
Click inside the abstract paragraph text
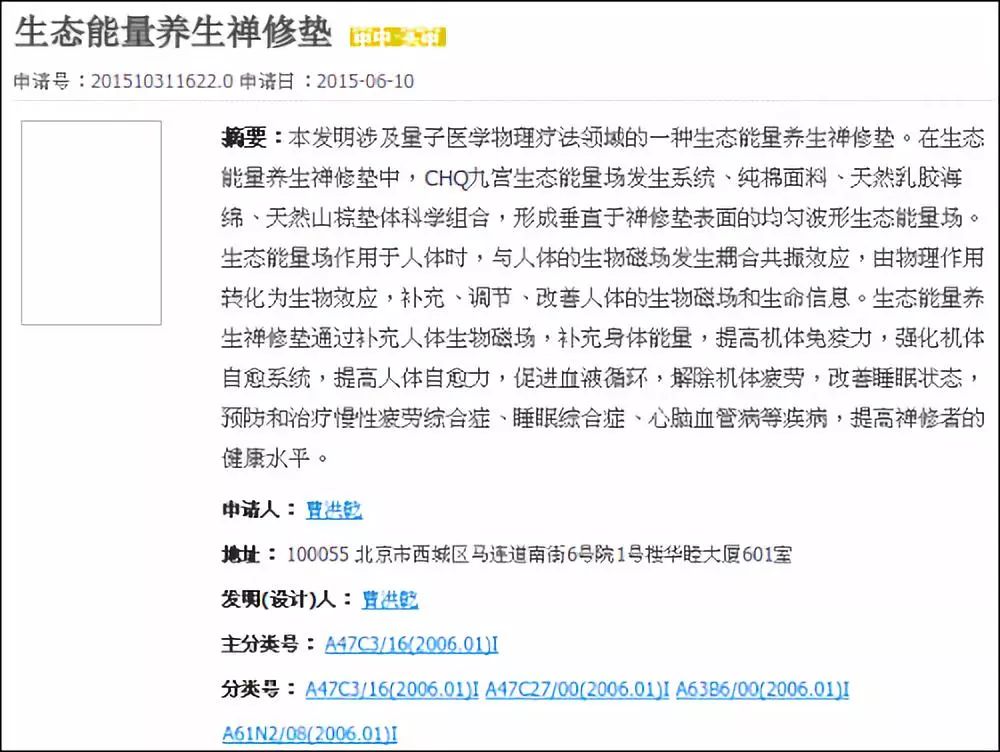[600, 298]
